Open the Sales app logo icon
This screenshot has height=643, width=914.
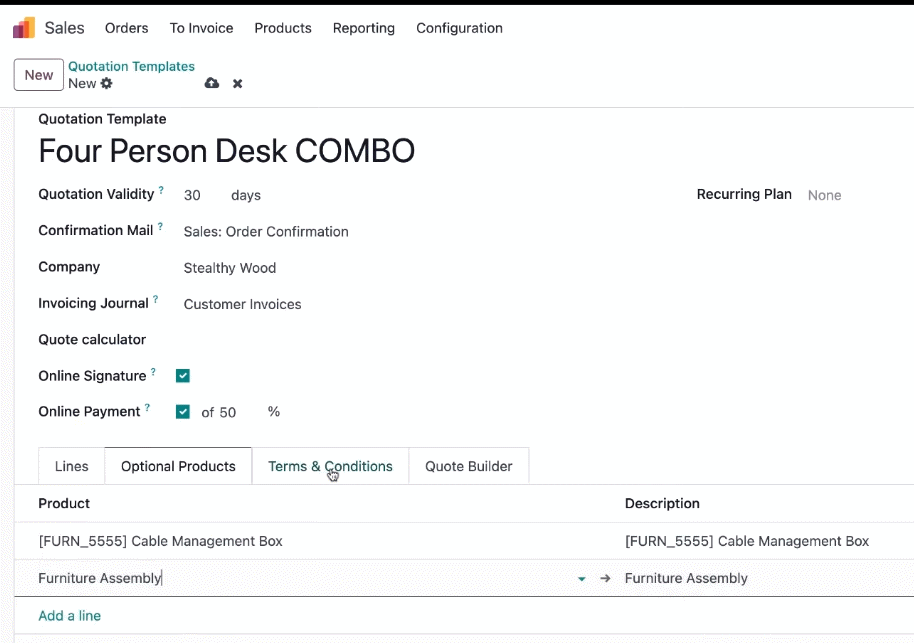(24, 27)
